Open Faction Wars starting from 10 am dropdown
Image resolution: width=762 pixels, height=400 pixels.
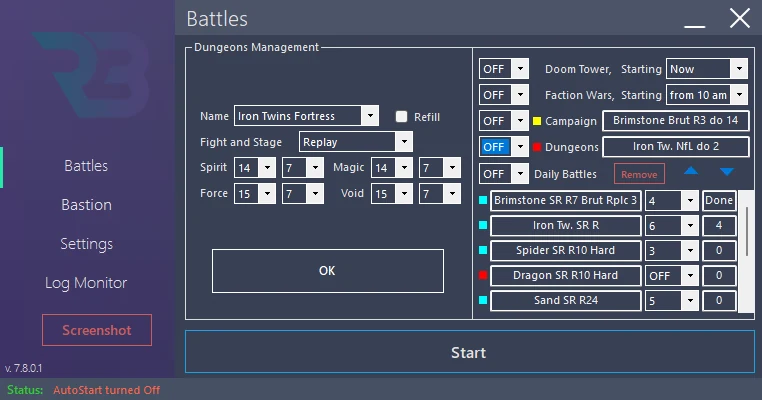click(707, 95)
